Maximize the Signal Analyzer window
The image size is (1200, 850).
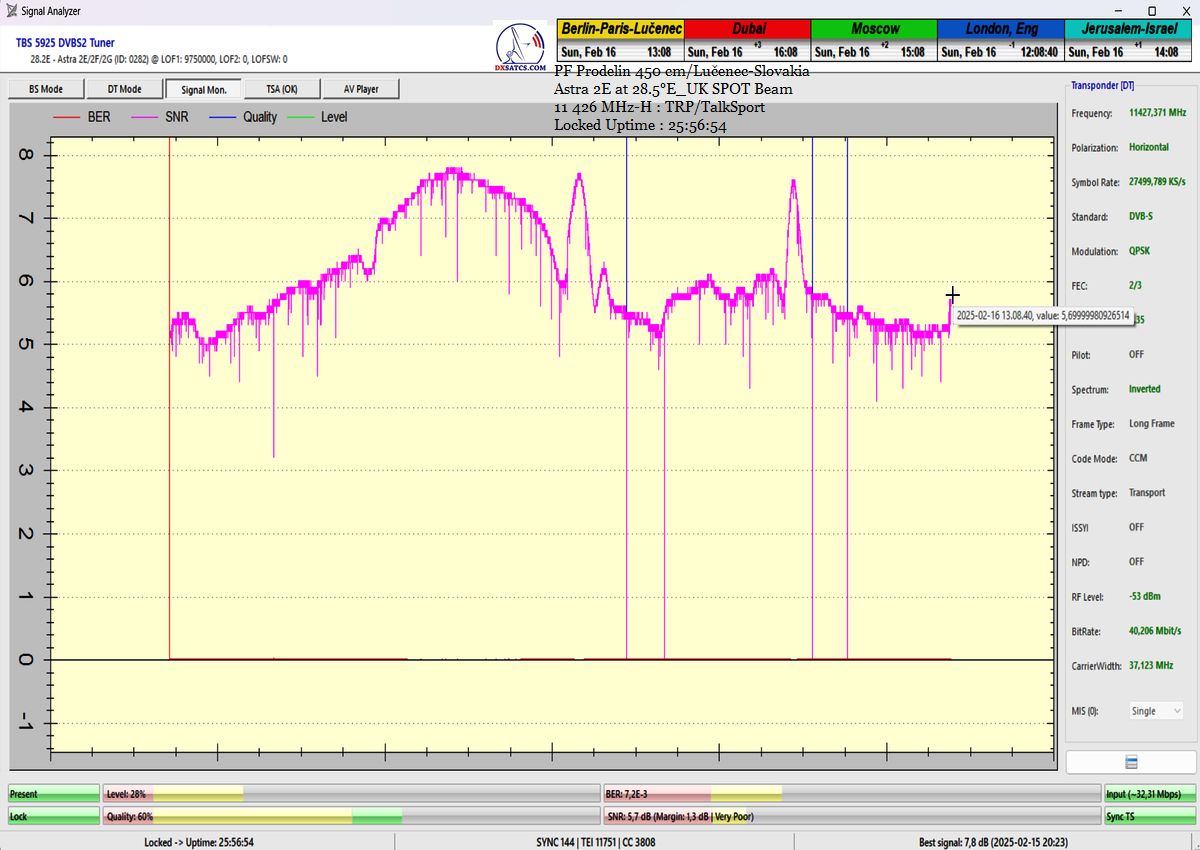[1152, 11]
